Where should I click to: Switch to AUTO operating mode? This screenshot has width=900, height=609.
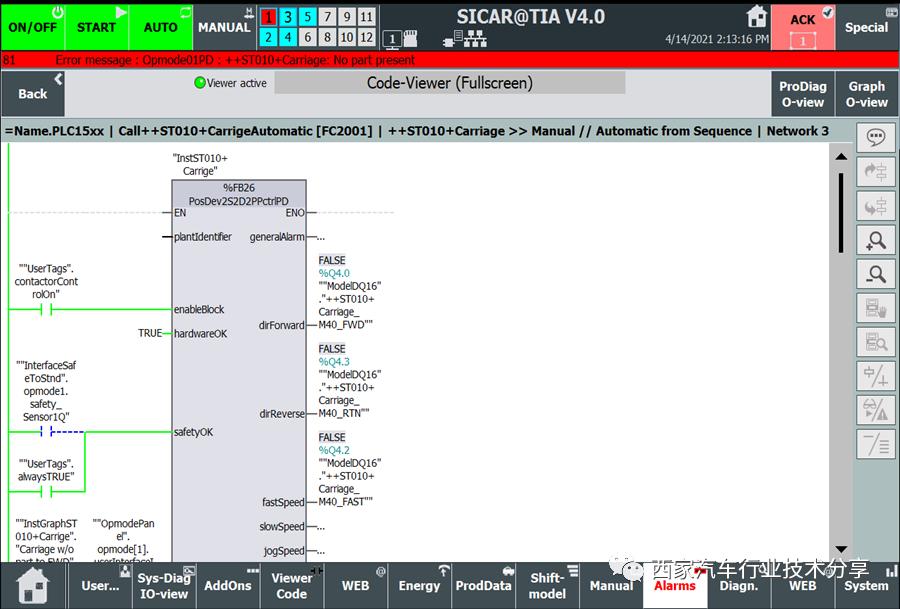coord(160,25)
